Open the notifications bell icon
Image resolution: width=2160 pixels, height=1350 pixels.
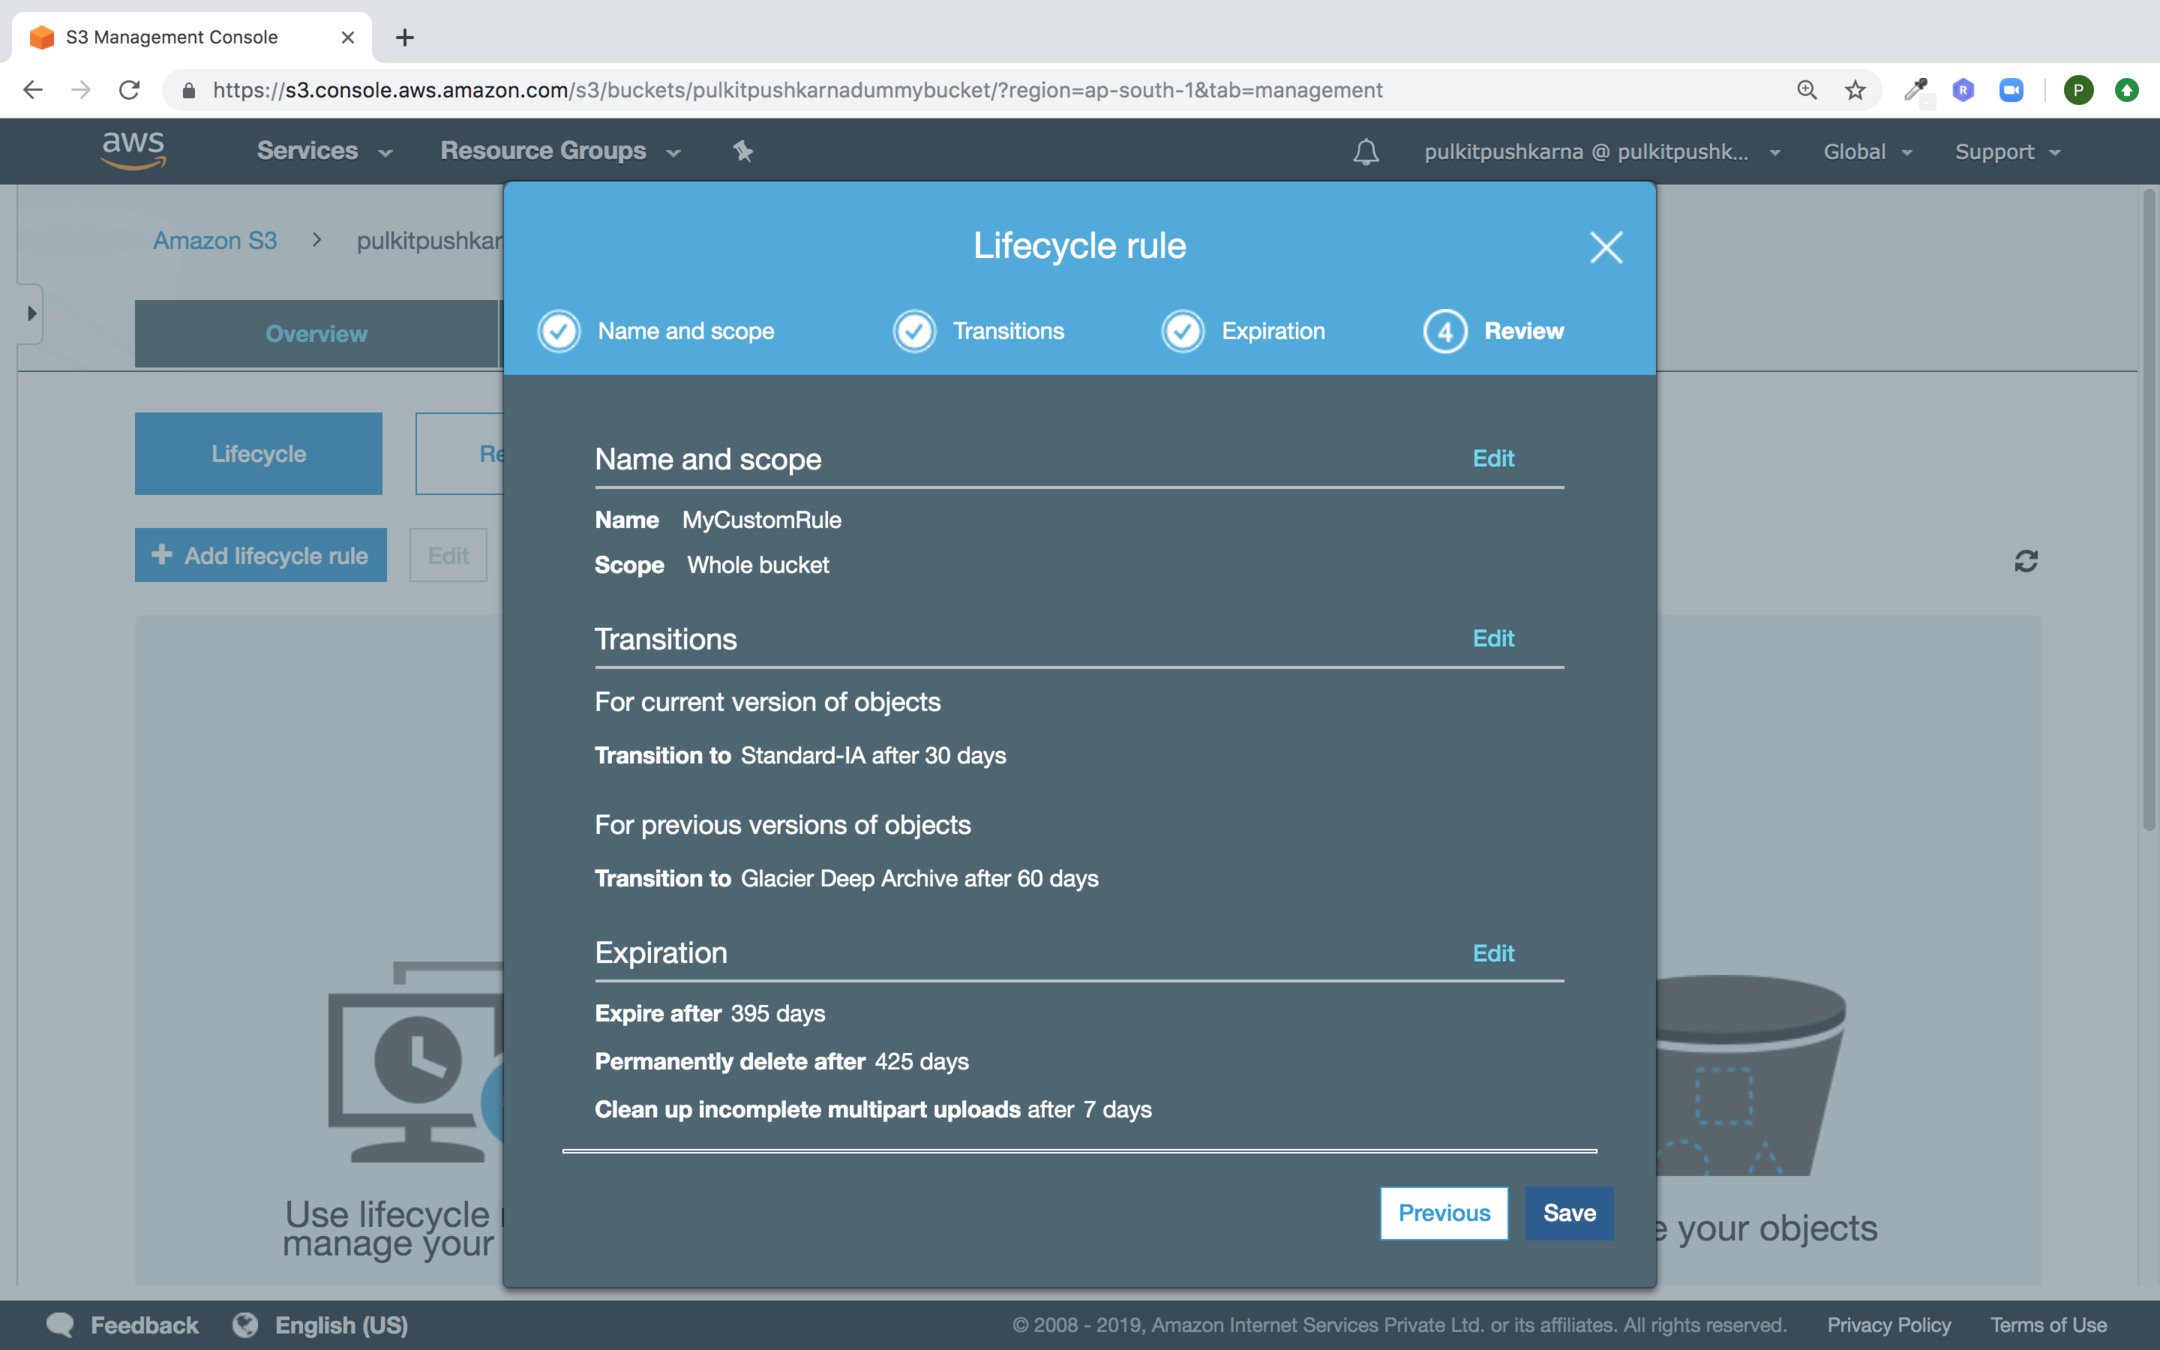tap(1366, 152)
